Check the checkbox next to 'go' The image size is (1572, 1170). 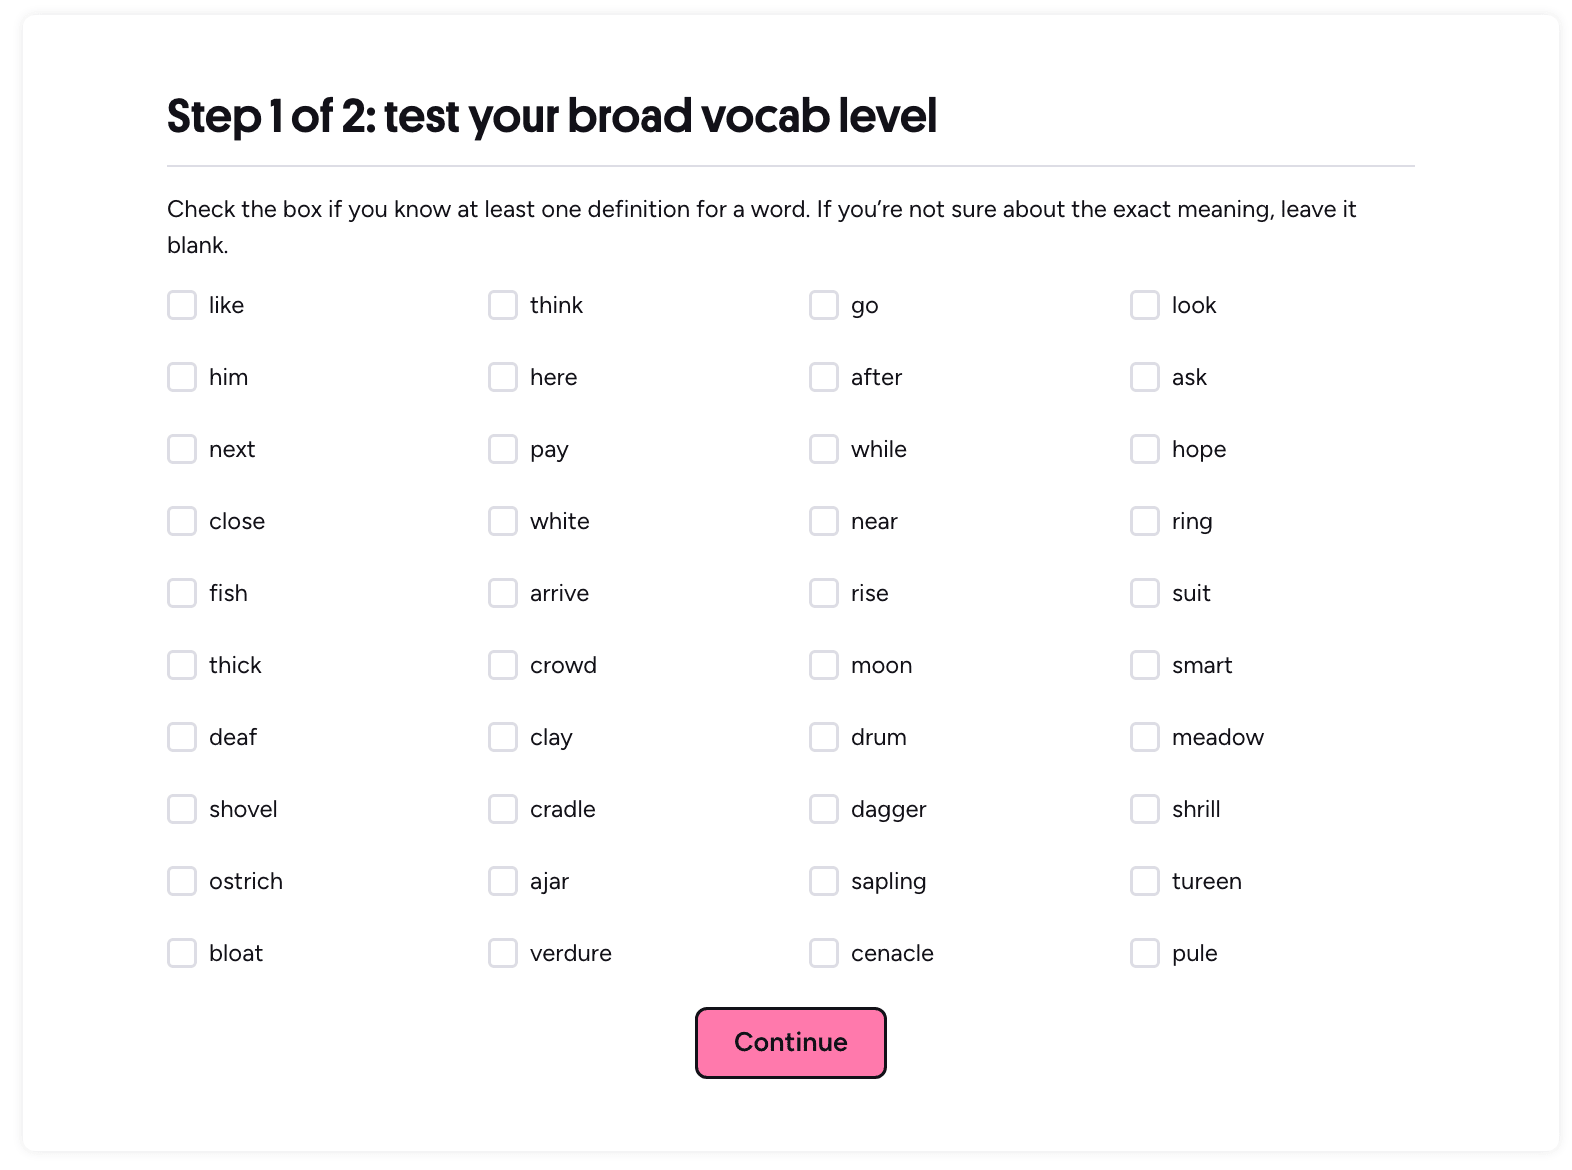click(x=823, y=304)
